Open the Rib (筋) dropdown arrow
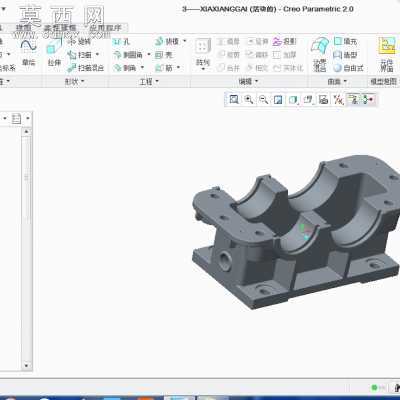400x400 pixels. pyautogui.click(x=178, y=68)
